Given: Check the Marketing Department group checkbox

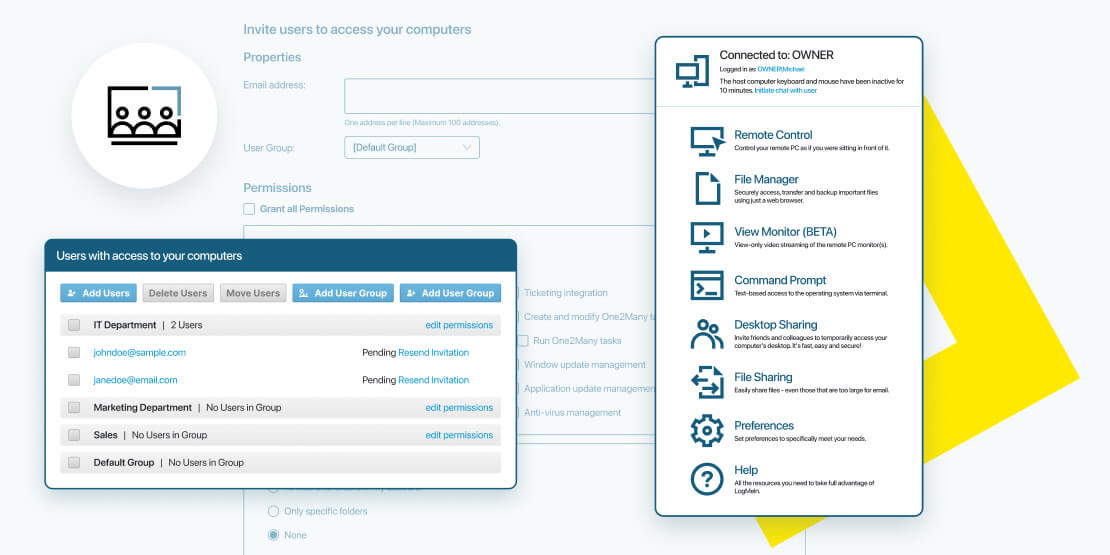Looking at the screenshot, I should [x=74, y=408].
